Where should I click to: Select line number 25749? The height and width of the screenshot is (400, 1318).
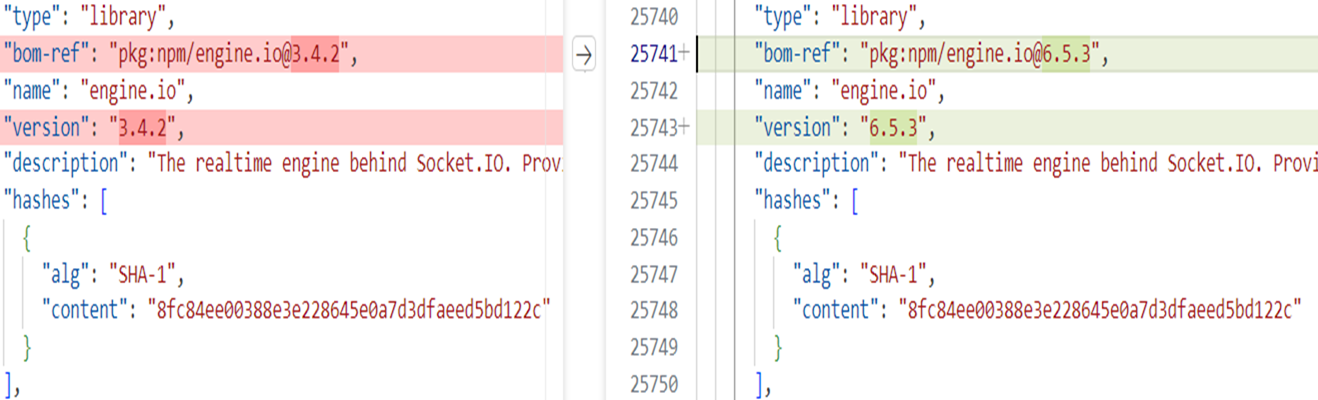point(655,347)
